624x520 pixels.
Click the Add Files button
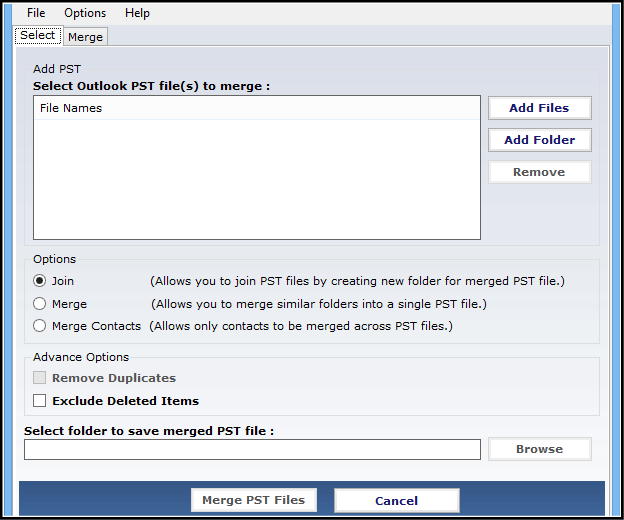click(x=539, y=108)
